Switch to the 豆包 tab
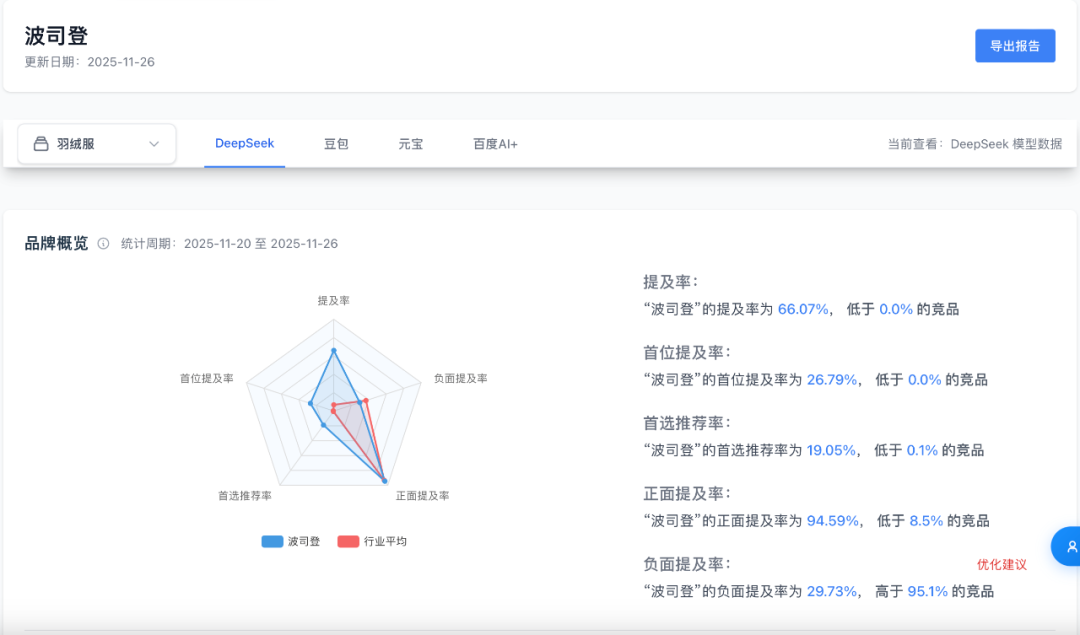Viewport: 1080px width, 635px height. (336, 144)
